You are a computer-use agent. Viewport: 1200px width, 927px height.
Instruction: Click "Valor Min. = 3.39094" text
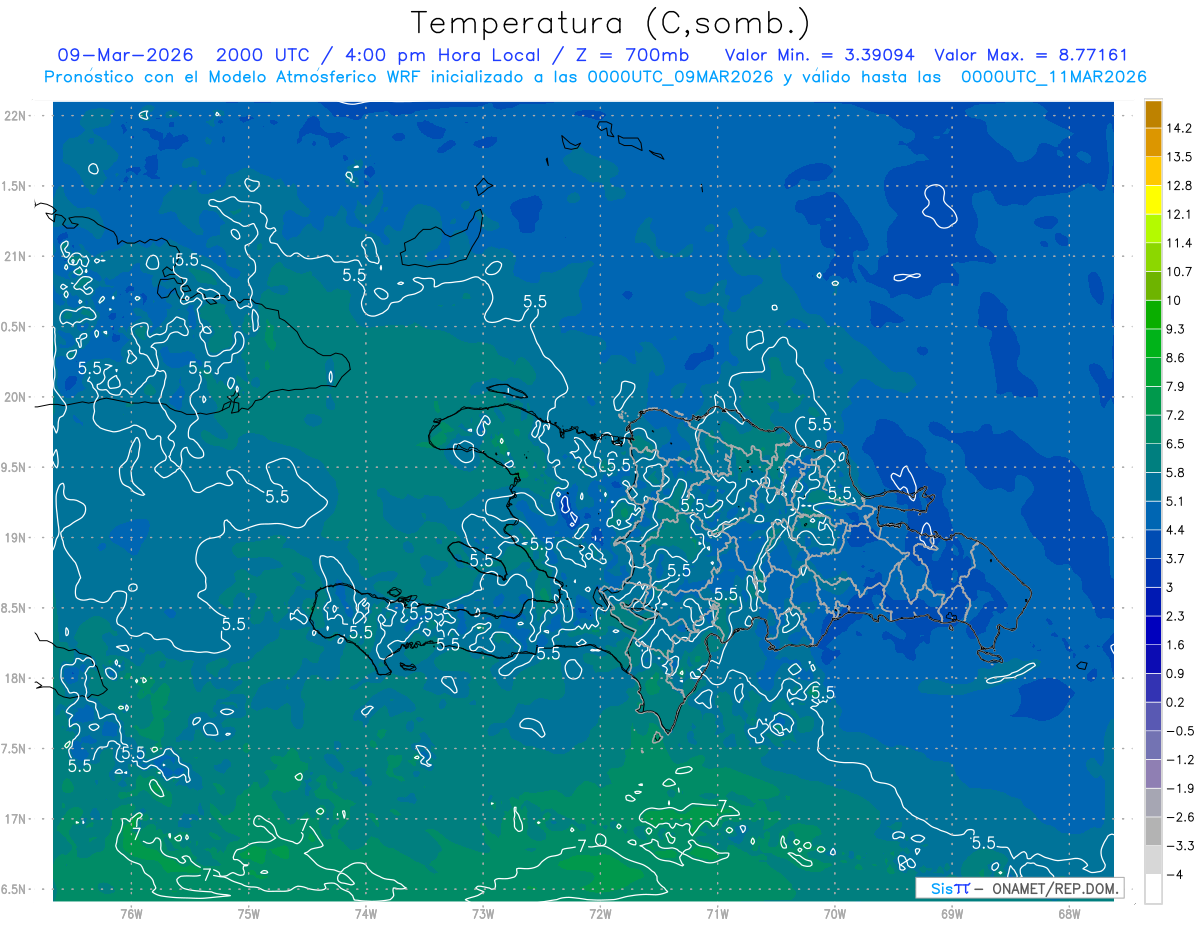[819, 55]
